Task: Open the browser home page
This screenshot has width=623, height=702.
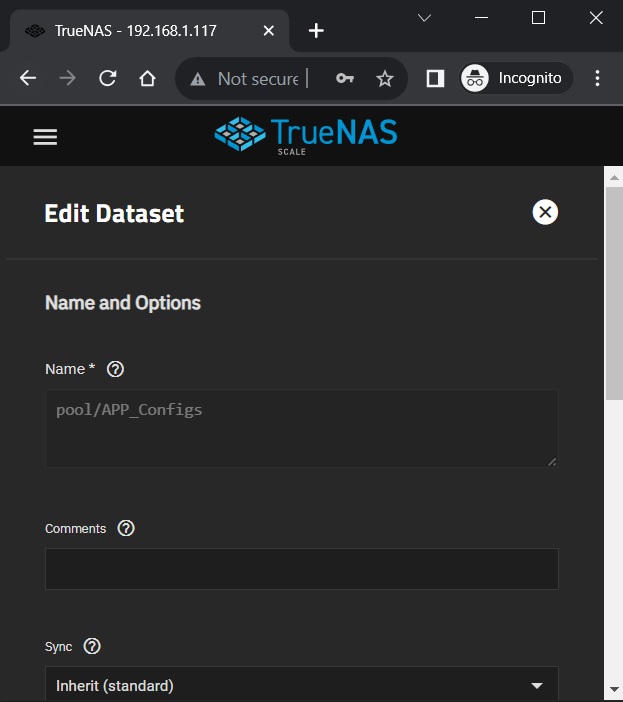Action: coord(147,78)
